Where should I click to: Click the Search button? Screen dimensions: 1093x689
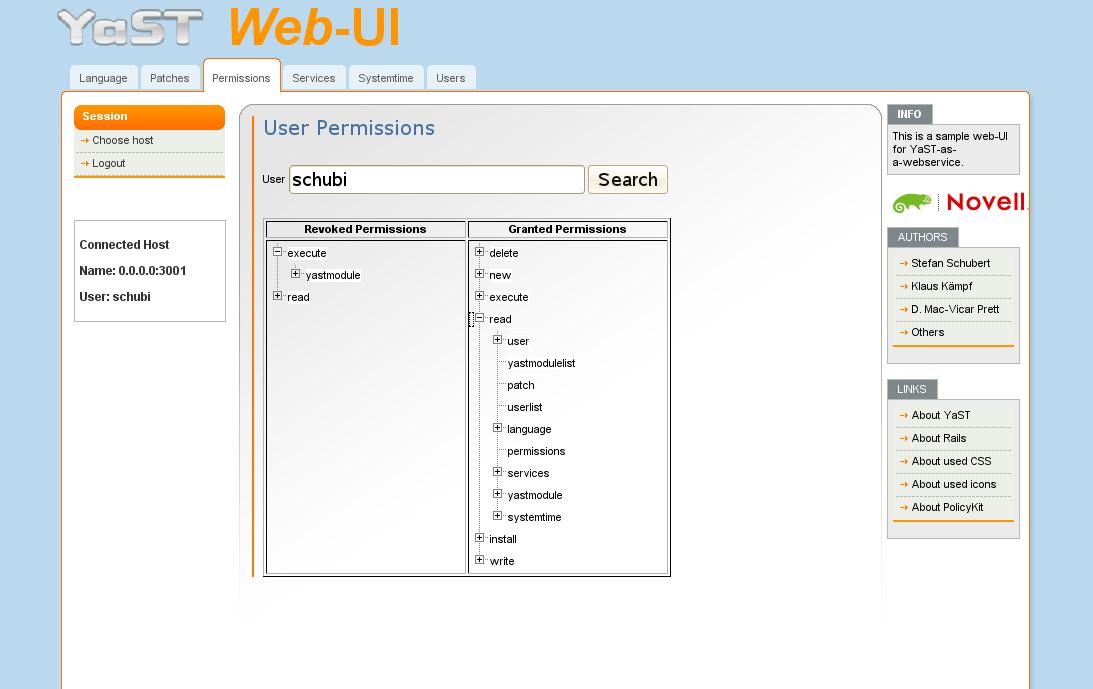627,179
